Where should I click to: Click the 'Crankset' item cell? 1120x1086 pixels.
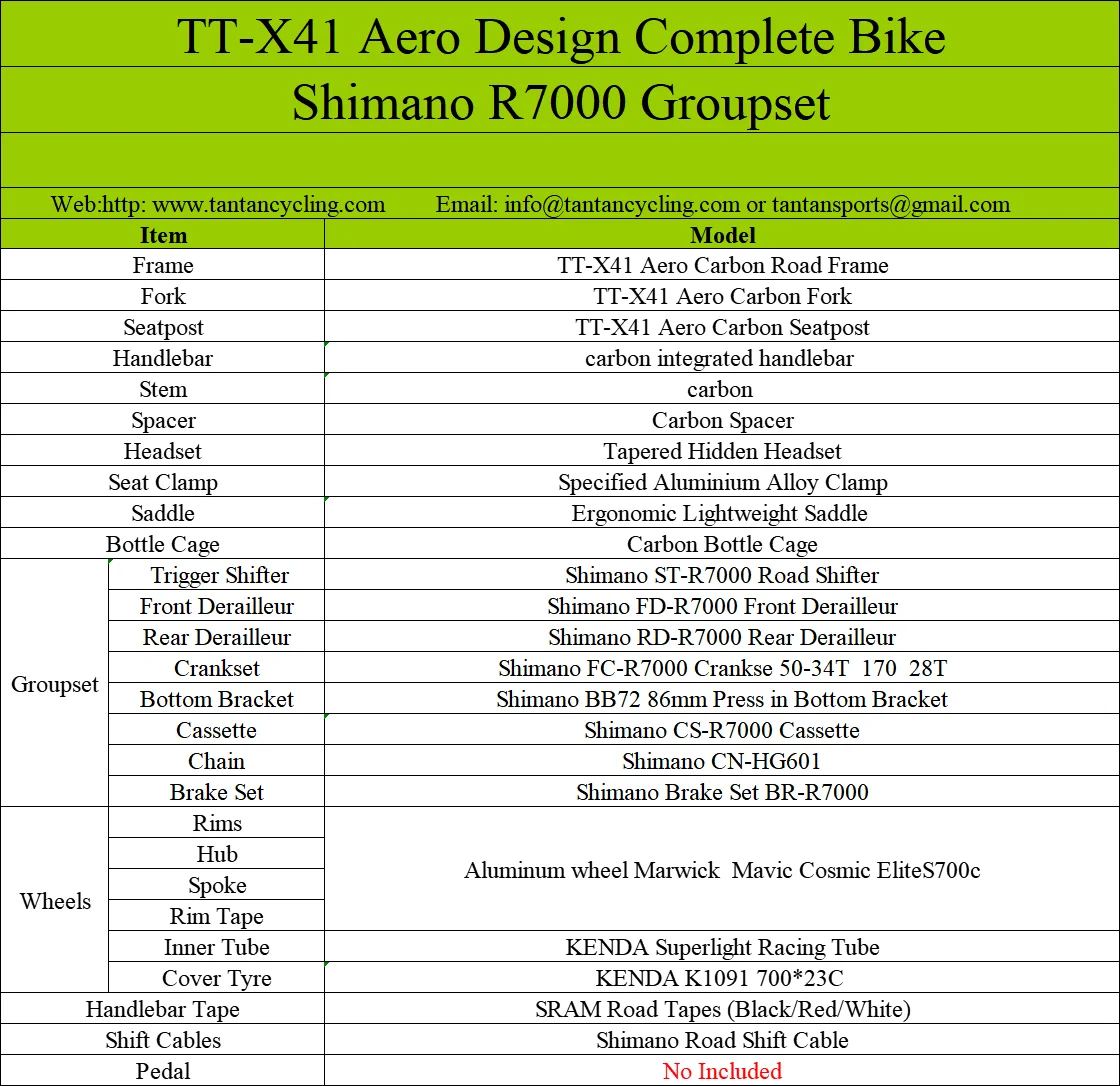[x=216, y=668]
